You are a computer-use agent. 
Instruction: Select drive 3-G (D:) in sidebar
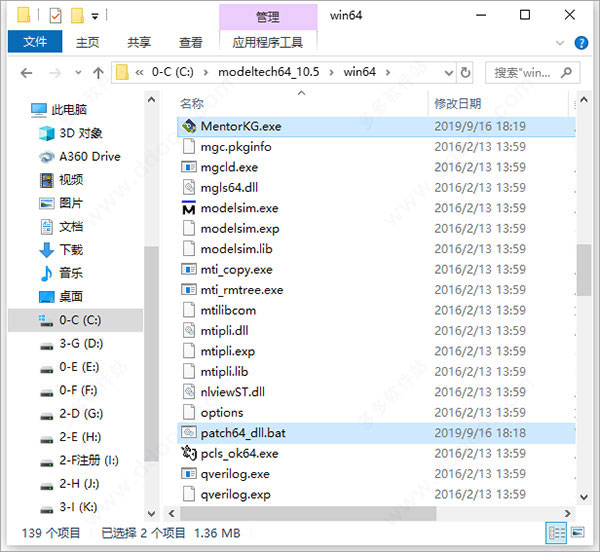[72, 344]
